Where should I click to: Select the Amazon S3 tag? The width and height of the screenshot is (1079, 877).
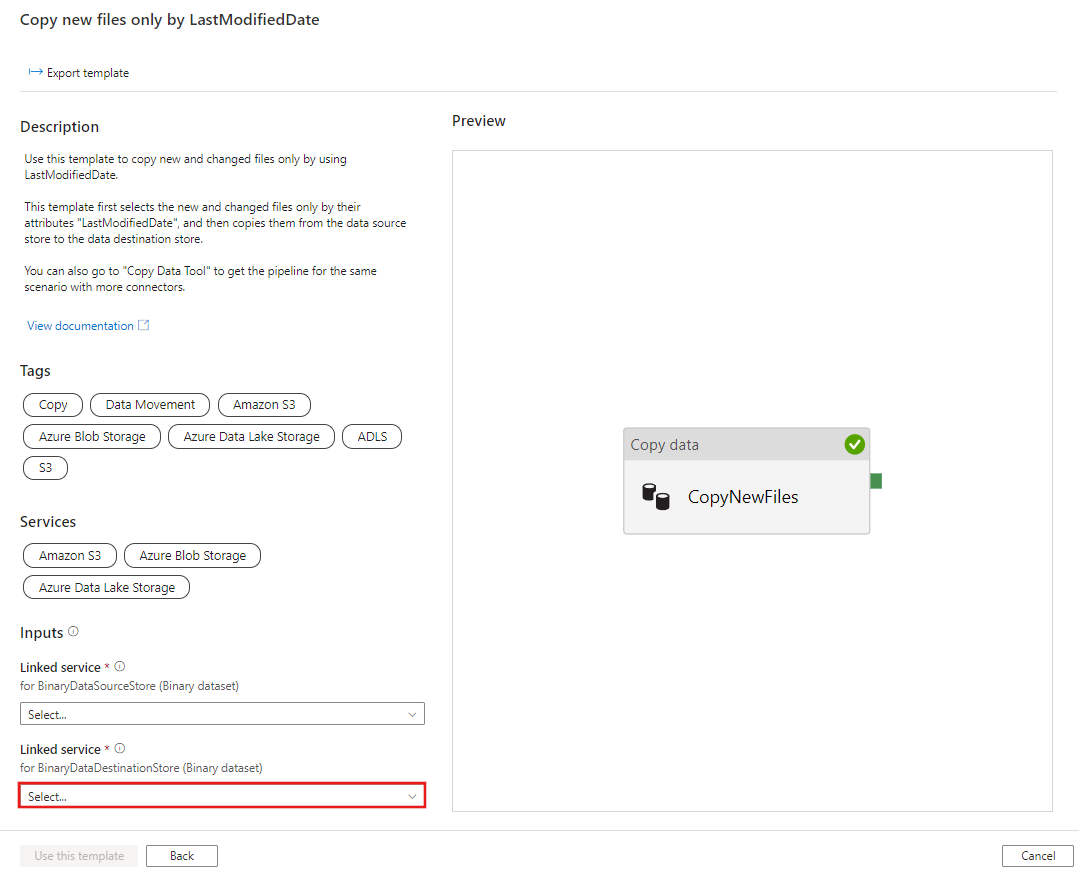[264, 405]
